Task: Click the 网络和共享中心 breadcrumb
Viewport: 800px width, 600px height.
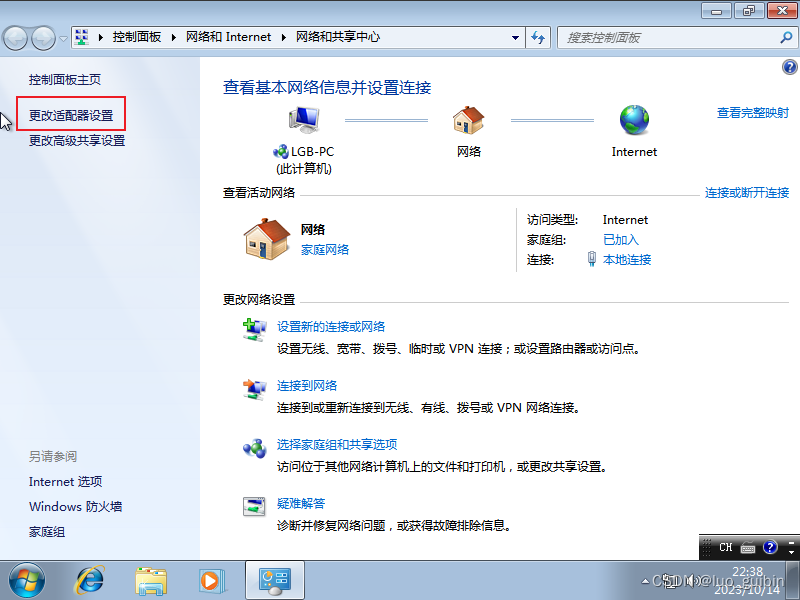Action: click(x=338, y=37)
